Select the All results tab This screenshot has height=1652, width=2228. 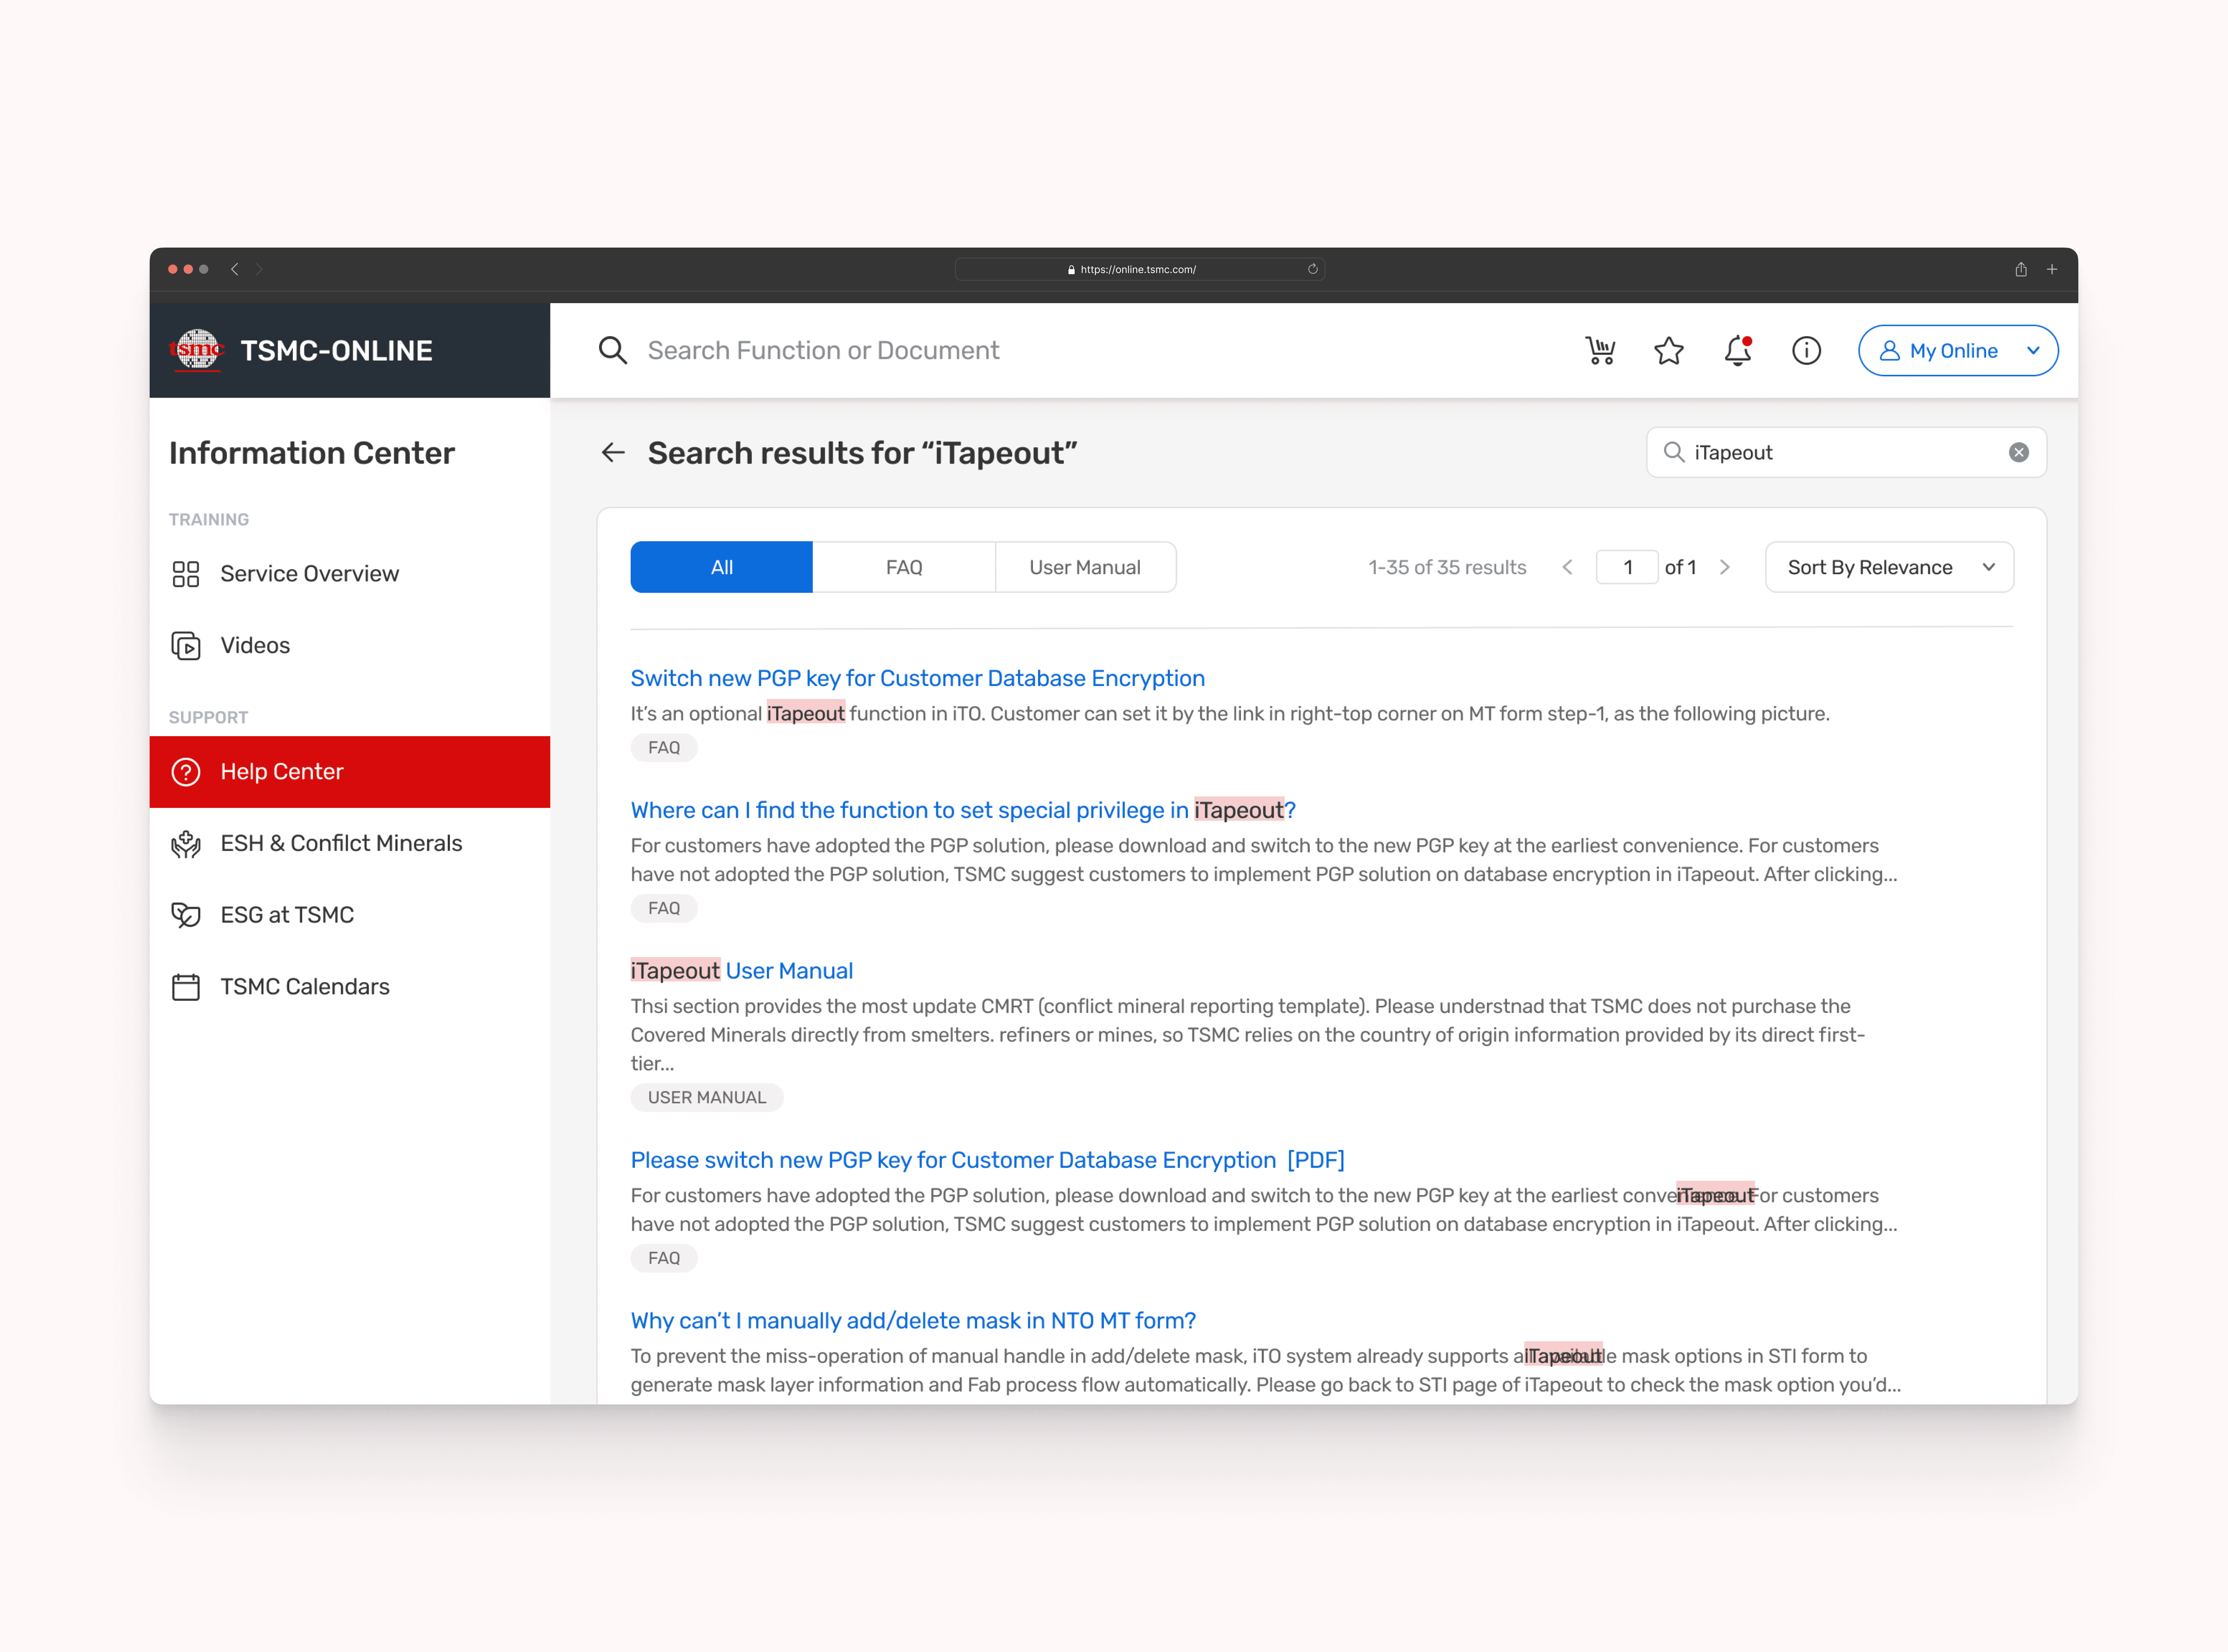[x=722, y=567]
